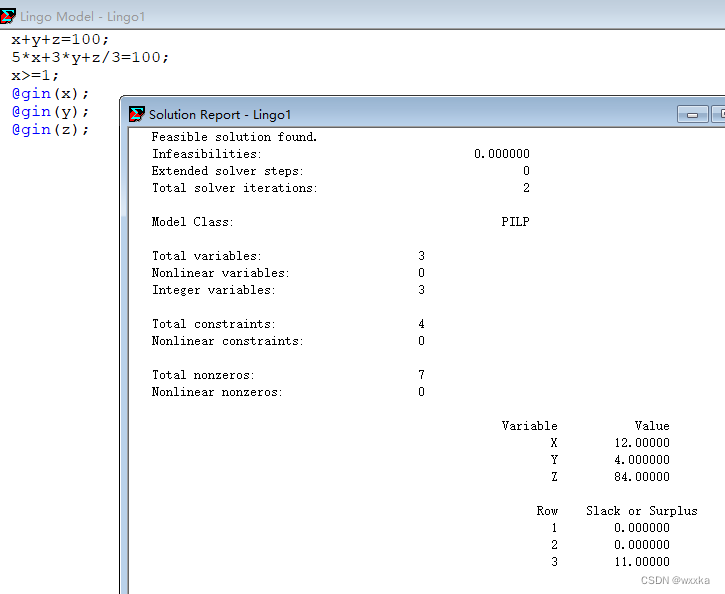Screen dimensions: 725x594
Task: Click the Nonlinear nonzeros label
Action: 217,392
